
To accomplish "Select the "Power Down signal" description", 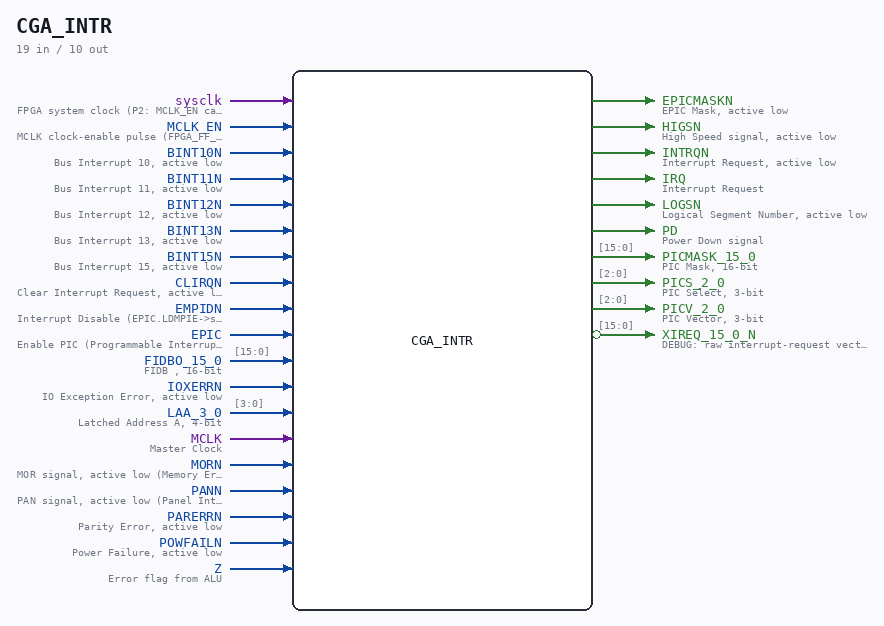I will tap(713, 240).
